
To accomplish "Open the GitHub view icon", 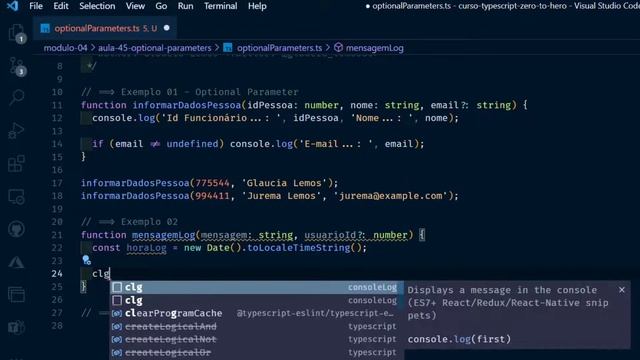I will pos(16,229).
